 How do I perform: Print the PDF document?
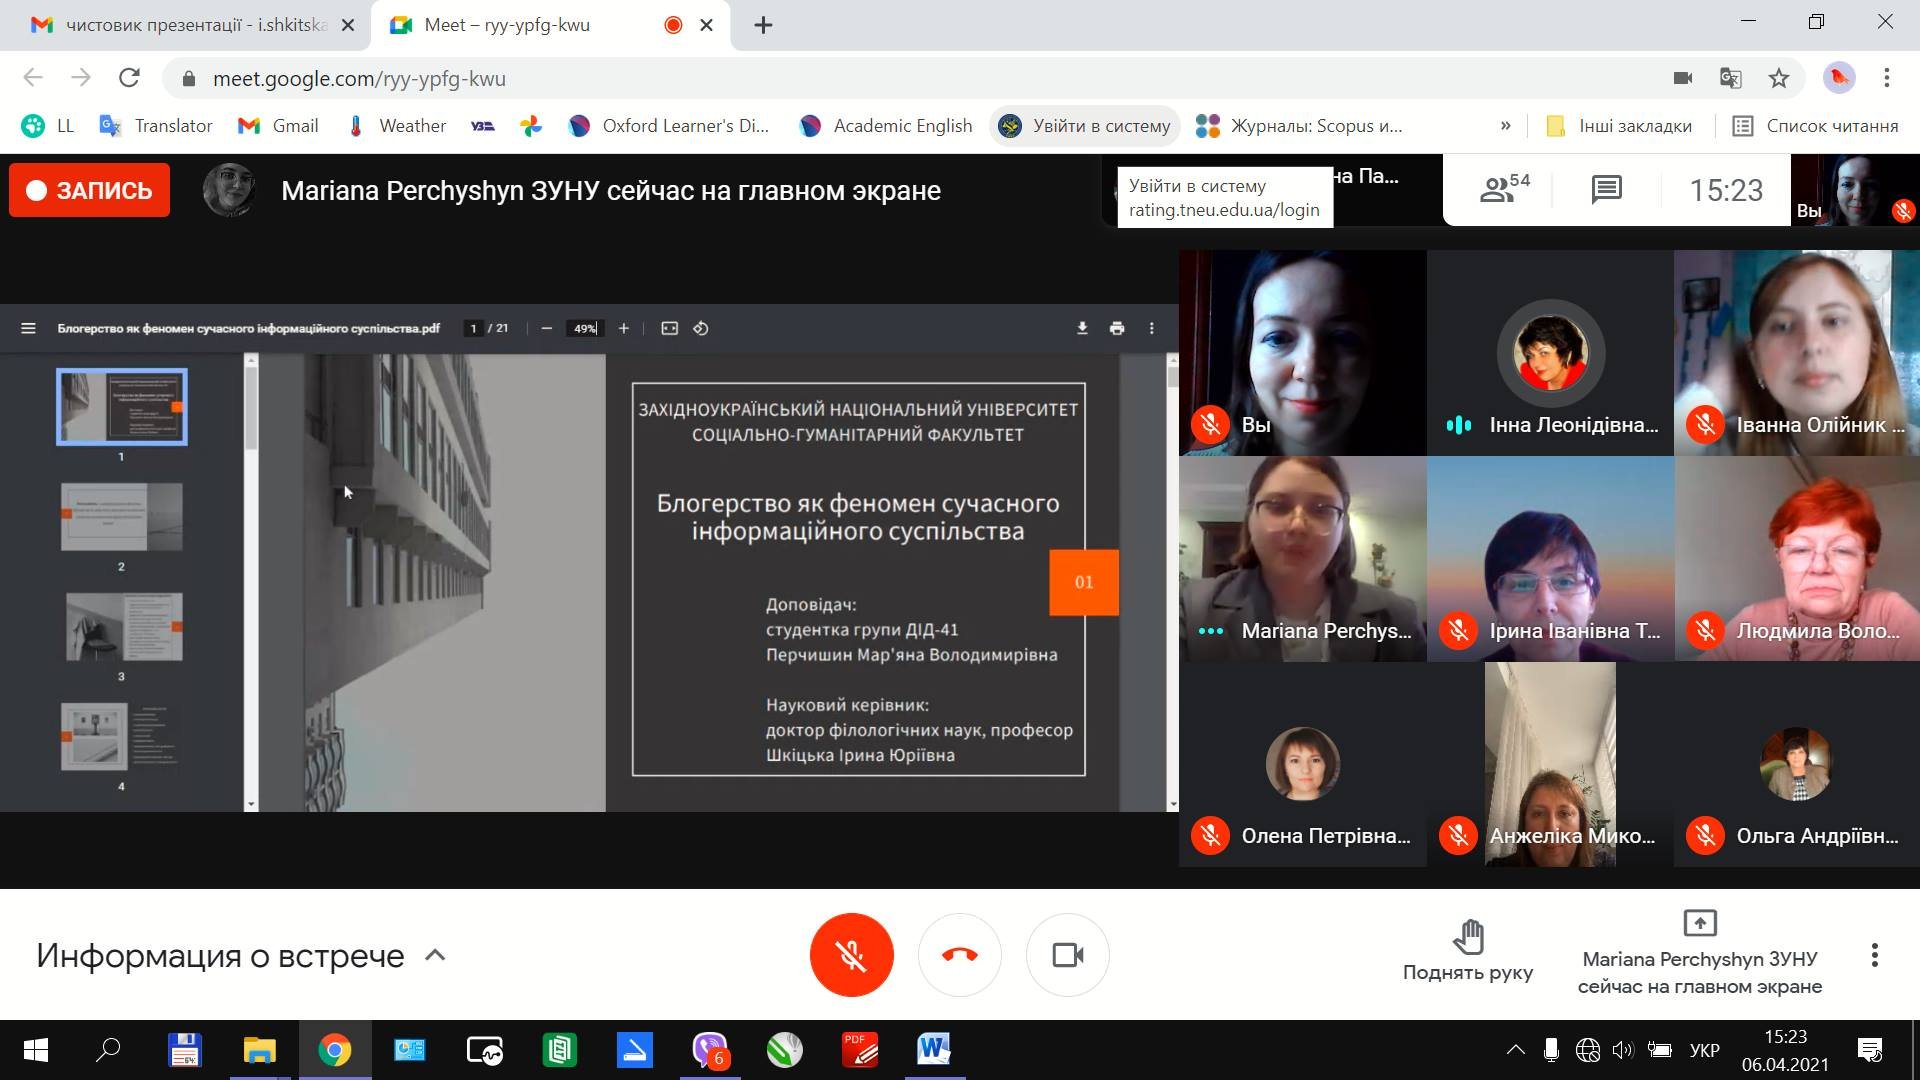tap(1117, 328)
